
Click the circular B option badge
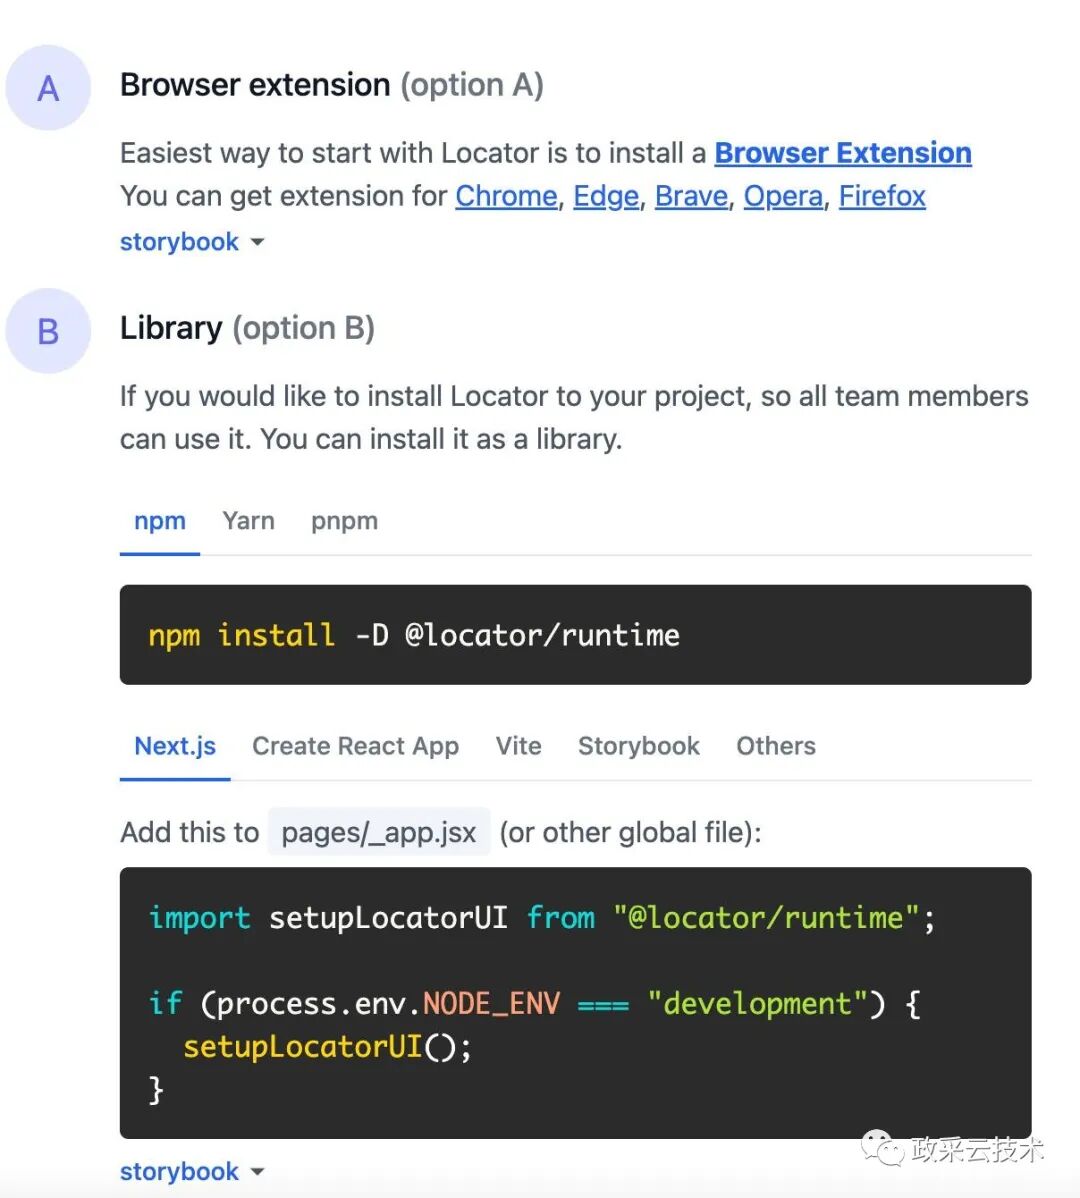click(x=48, y=331)
